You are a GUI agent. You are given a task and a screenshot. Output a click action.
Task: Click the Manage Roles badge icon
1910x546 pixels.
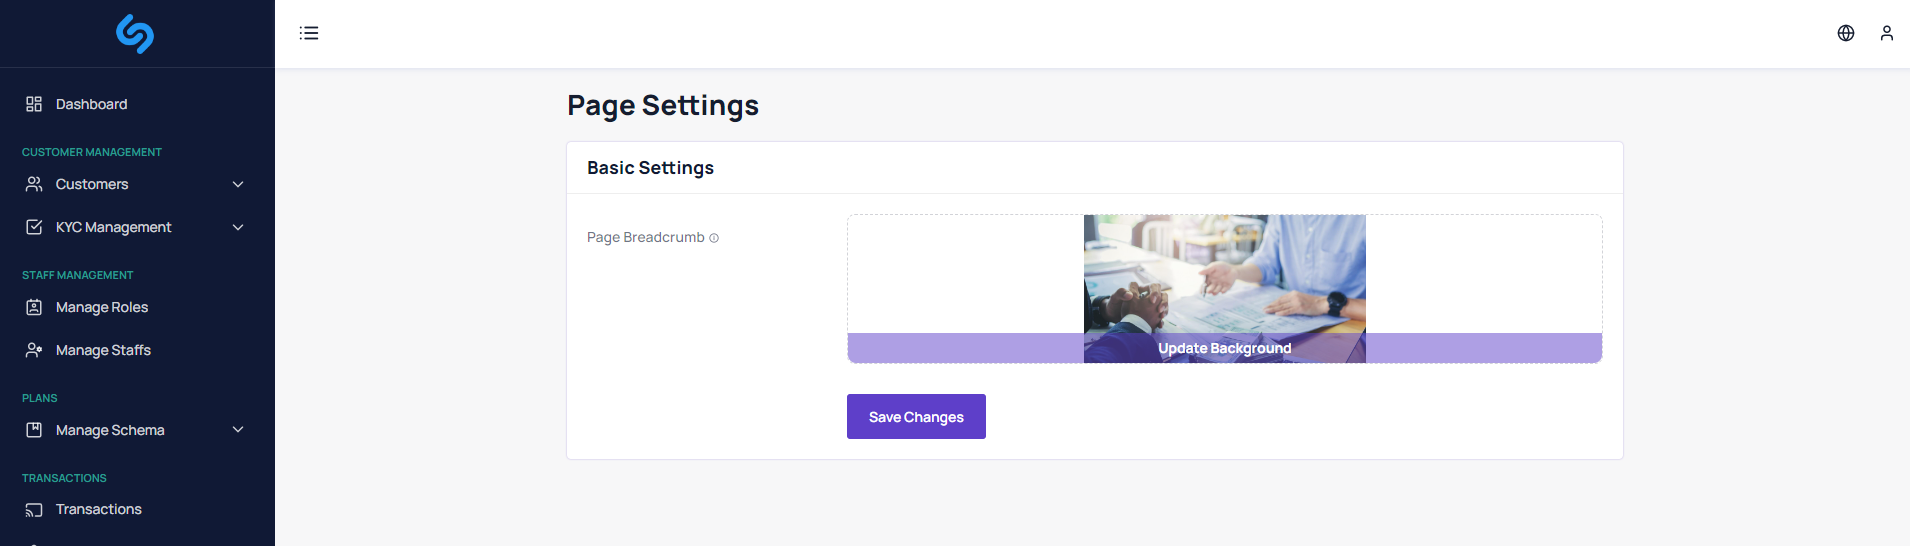tap(34, 307)
